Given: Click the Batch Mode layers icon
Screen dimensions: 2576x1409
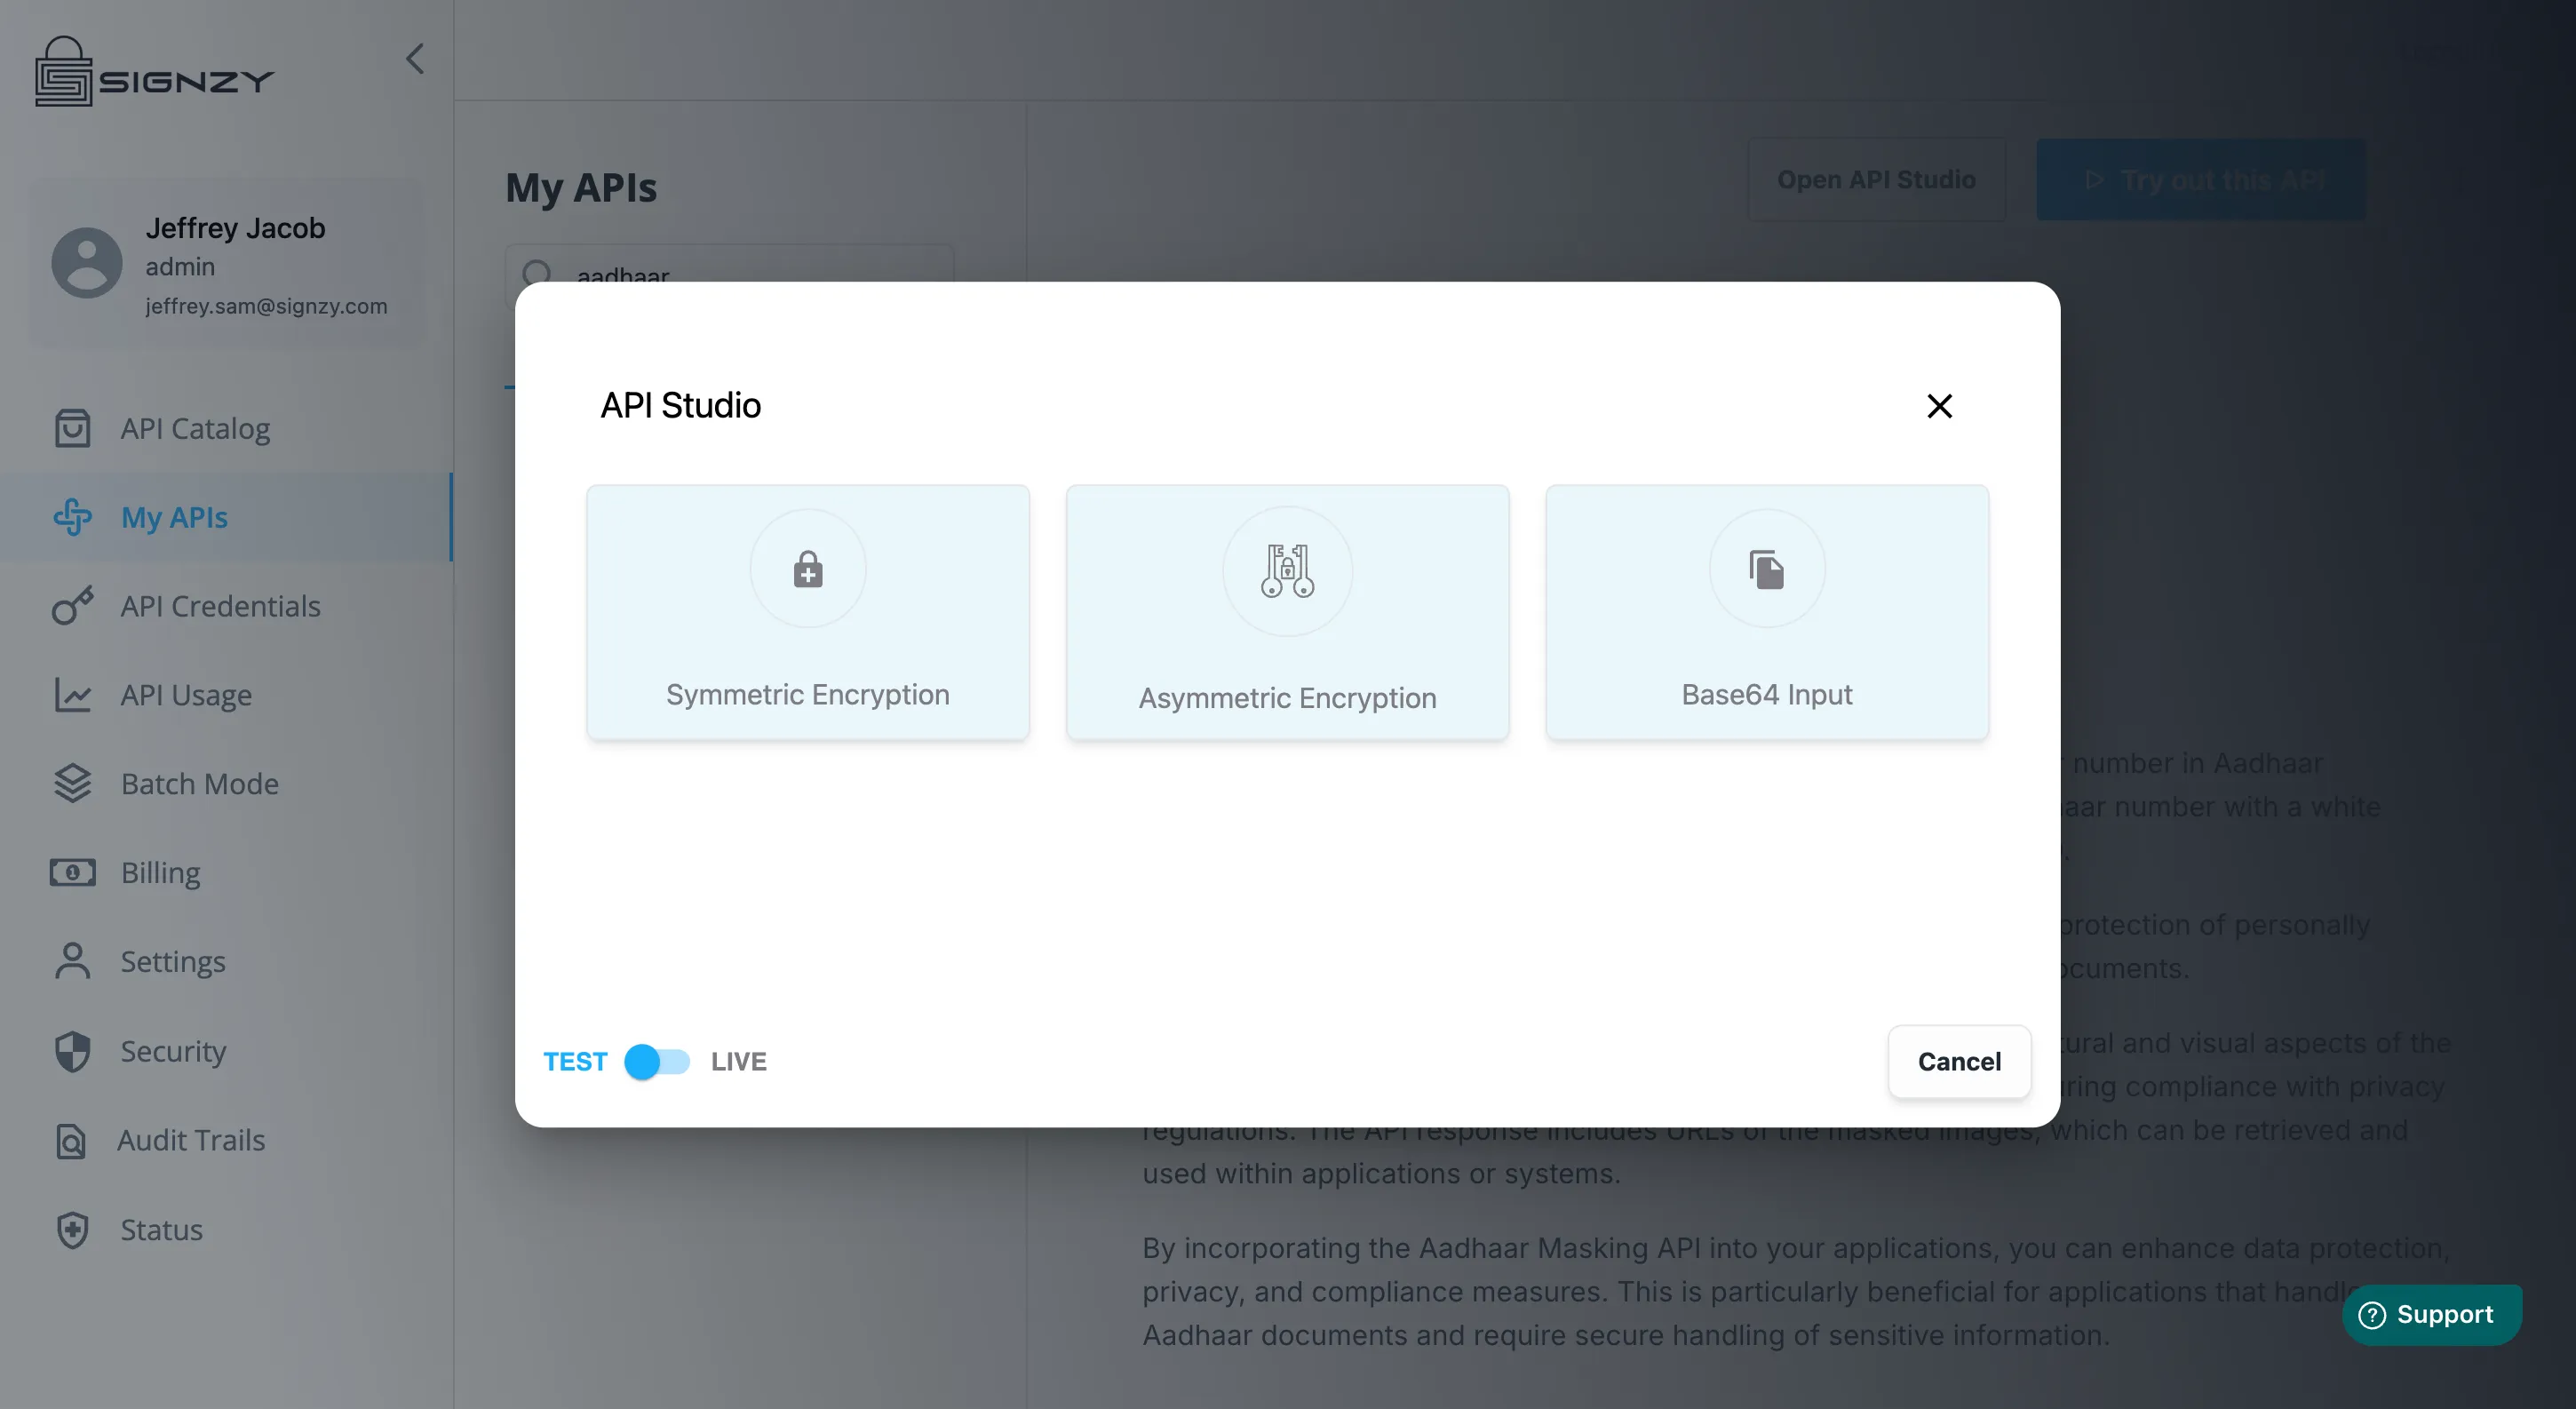Looking at the screenshot, I should (x=72, y=783).
